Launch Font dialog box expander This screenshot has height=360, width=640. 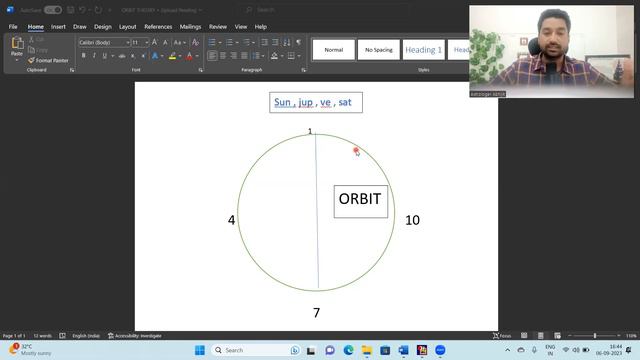tap(200, 70)
